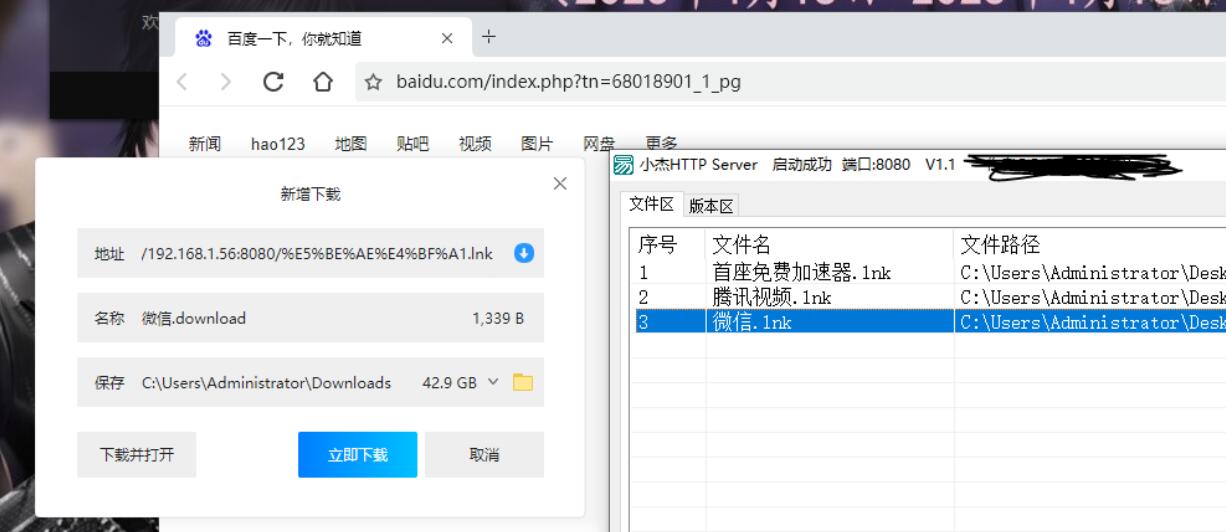The image size is (1226, 532).
Task: Click the blue download arrow icon
Action: (x=524, y=254)
